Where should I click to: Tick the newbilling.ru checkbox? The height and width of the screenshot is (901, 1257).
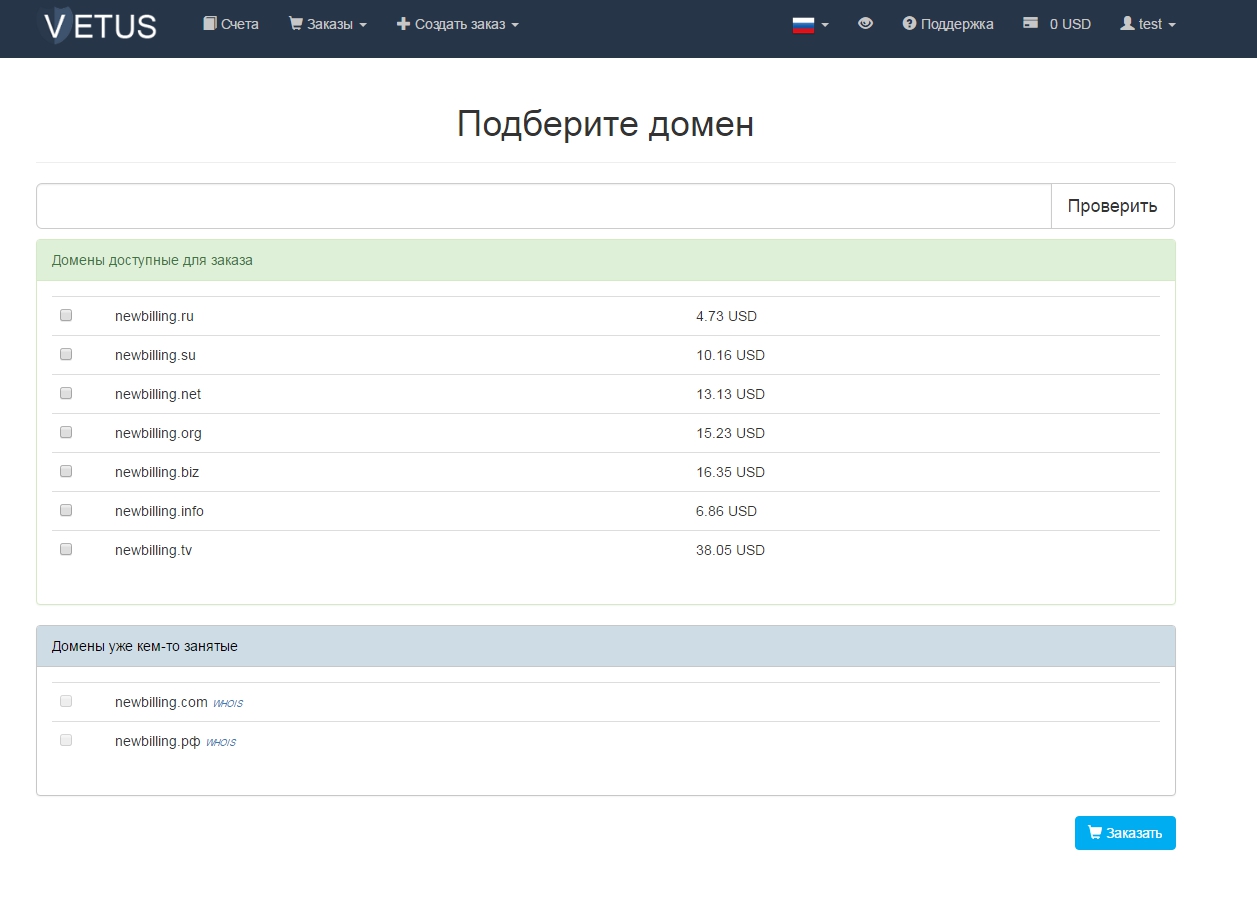[x=66, y=315]
